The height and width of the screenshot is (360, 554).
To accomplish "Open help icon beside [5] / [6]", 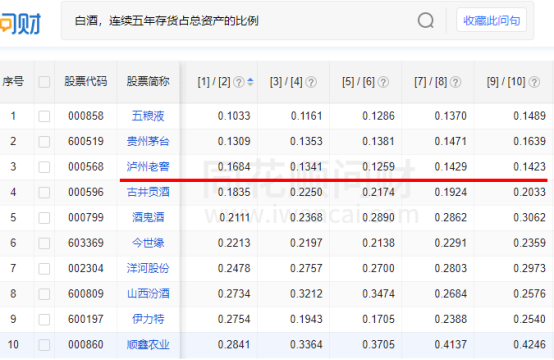I will (x=383, y=82).
